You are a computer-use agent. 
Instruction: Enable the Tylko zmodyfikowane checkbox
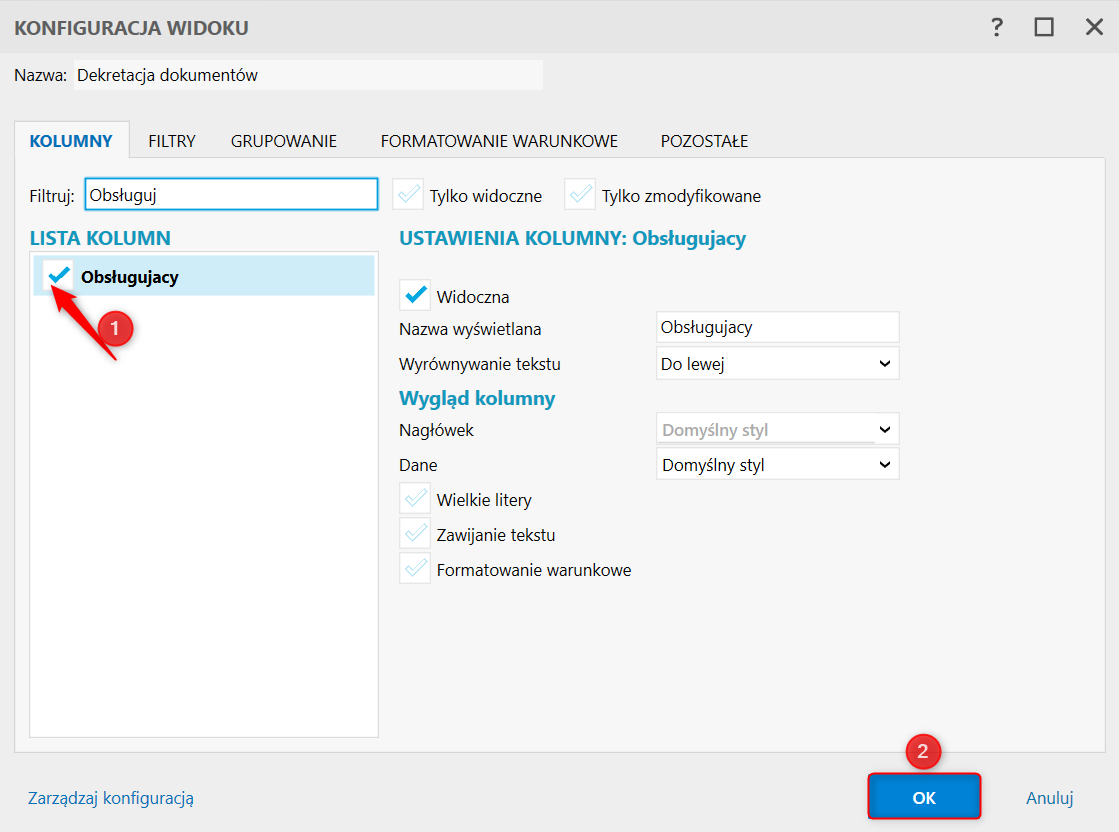click(580, 195)
